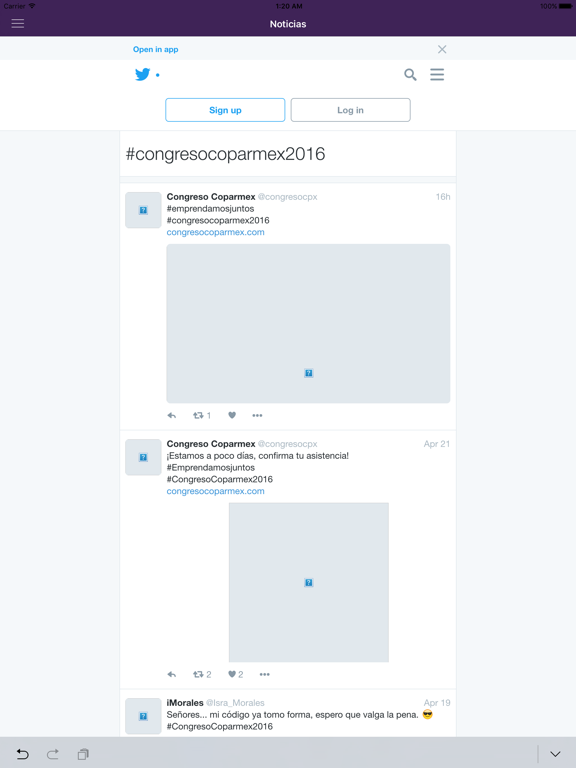Collapse bottom toolbar with chevron
The image size is (576, 768).
tap(555, 754)
